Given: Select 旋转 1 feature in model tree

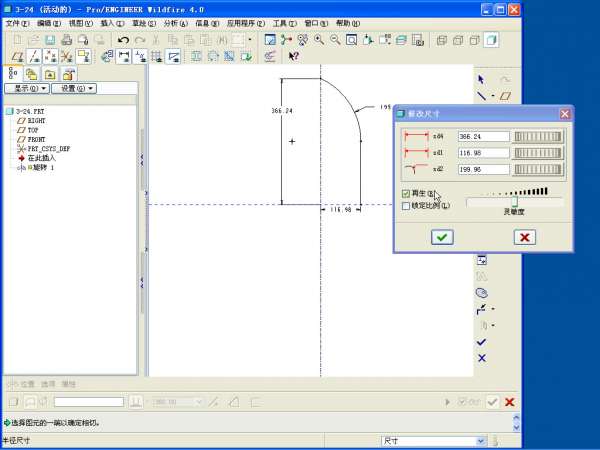Looking at the screenshot, I should pos(43,167).
